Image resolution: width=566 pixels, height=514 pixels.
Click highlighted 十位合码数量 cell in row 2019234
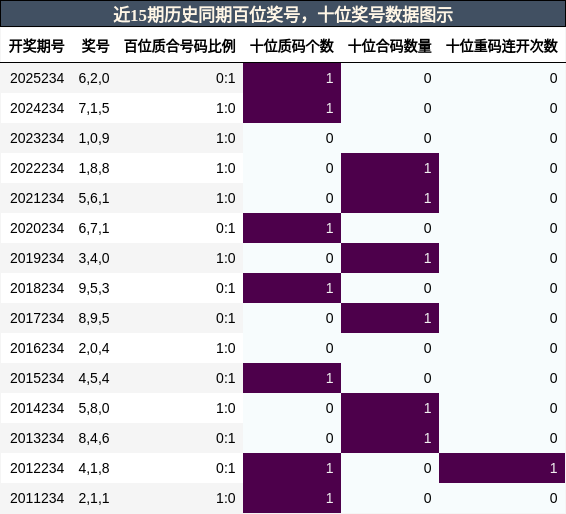[390, 258]
